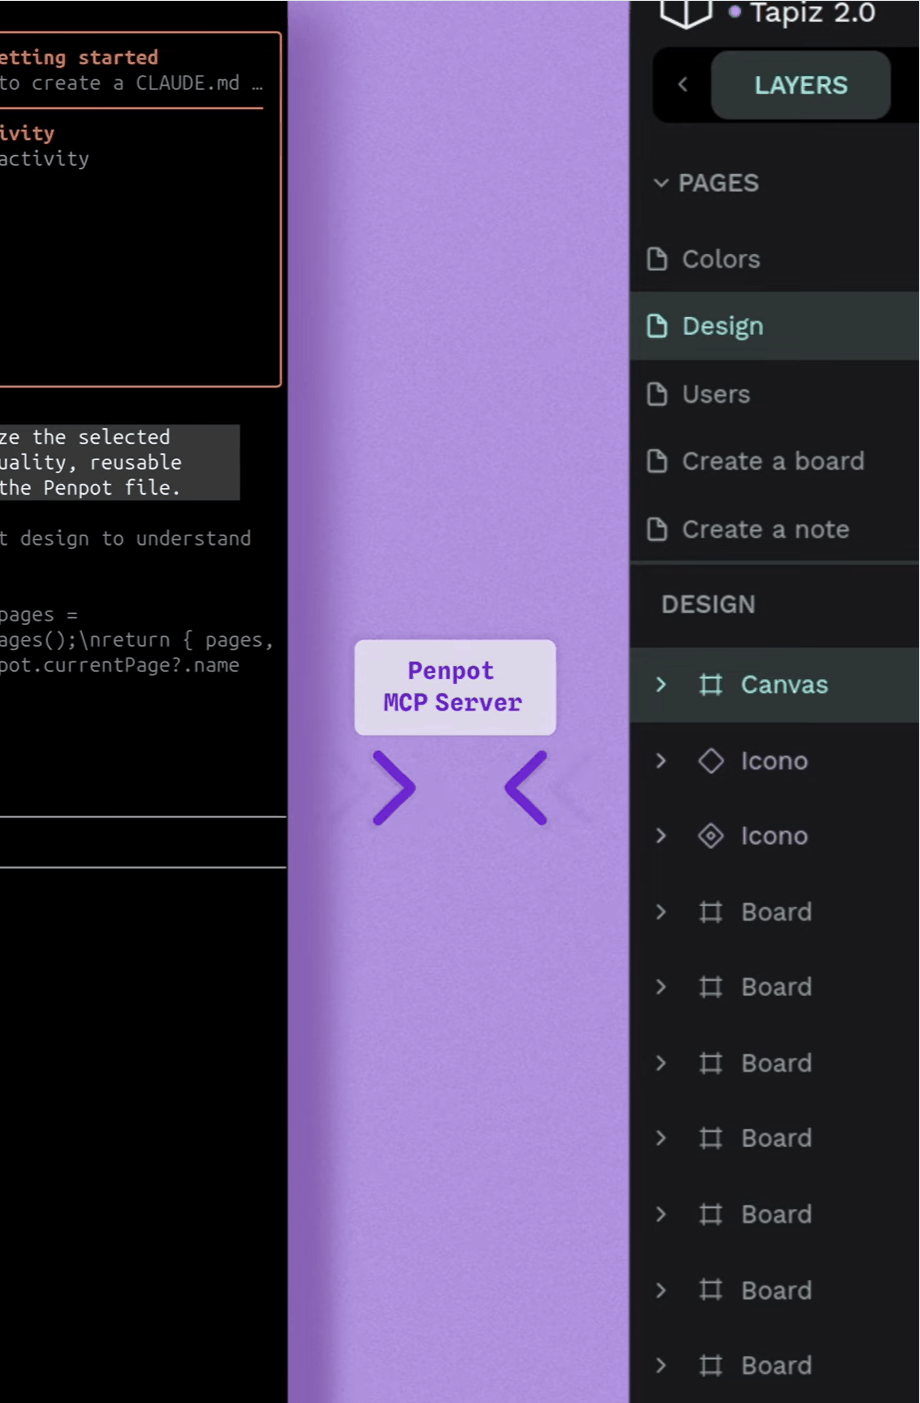The image size is (920, 1403).
Task: Click the terminal text "pot.currentPage?.name"
Action: click(x=120, y=666)
